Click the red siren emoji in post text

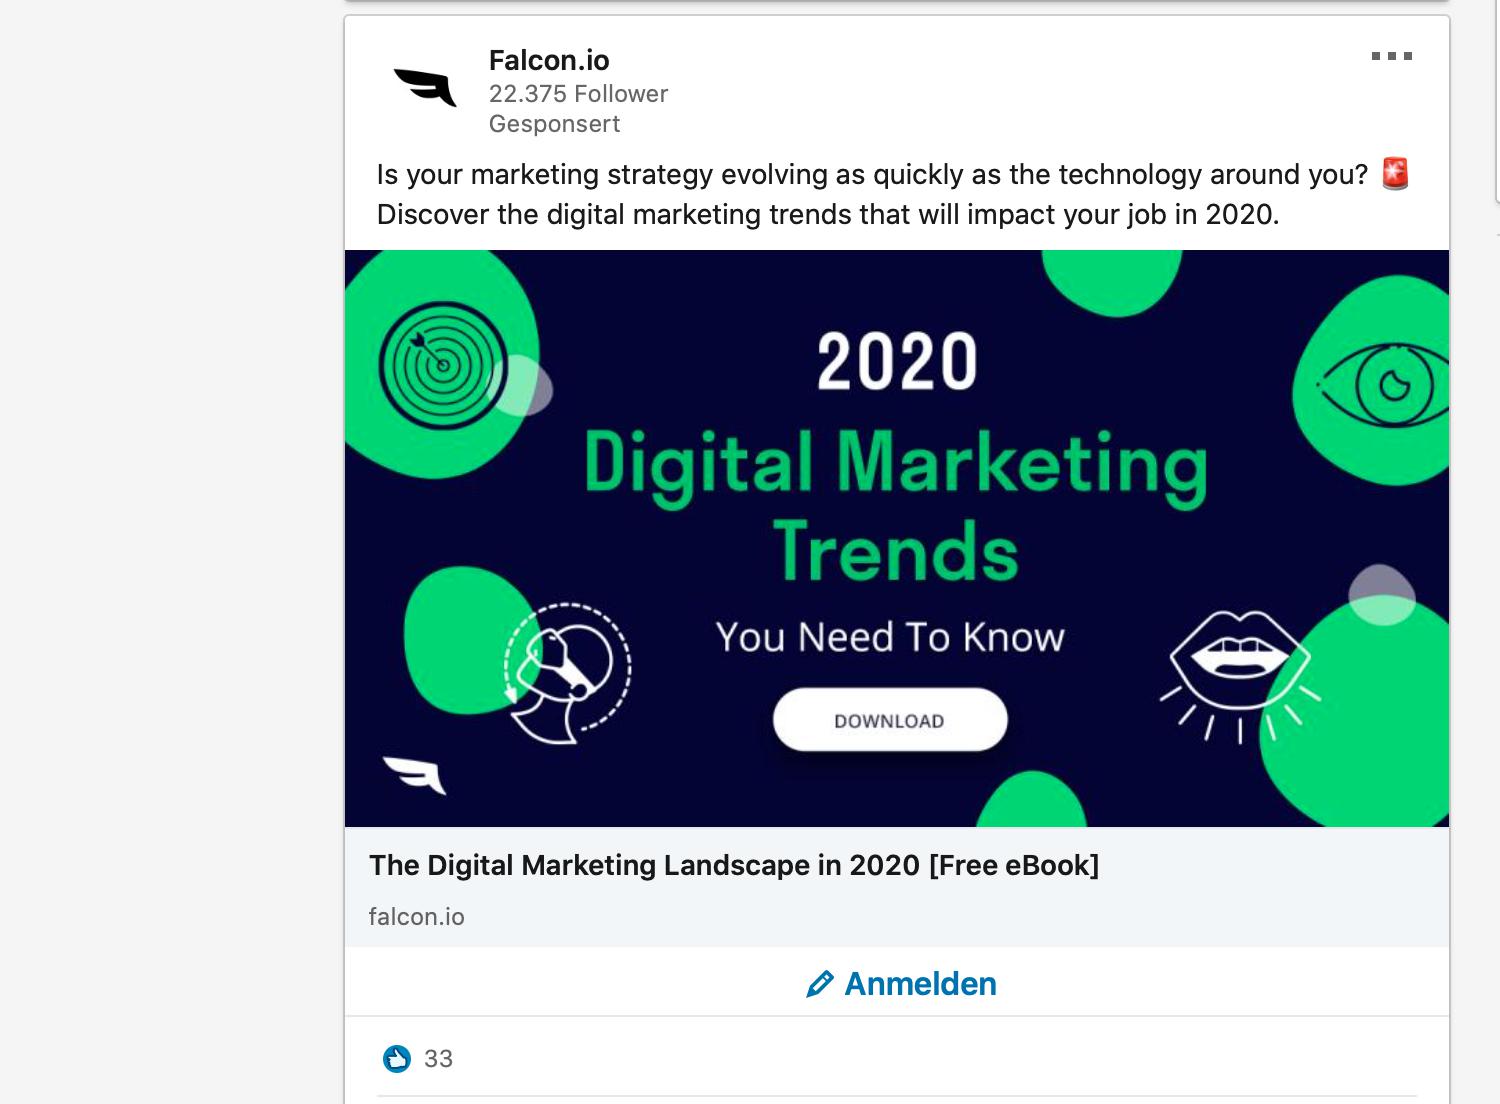[x=1395, y=174]
